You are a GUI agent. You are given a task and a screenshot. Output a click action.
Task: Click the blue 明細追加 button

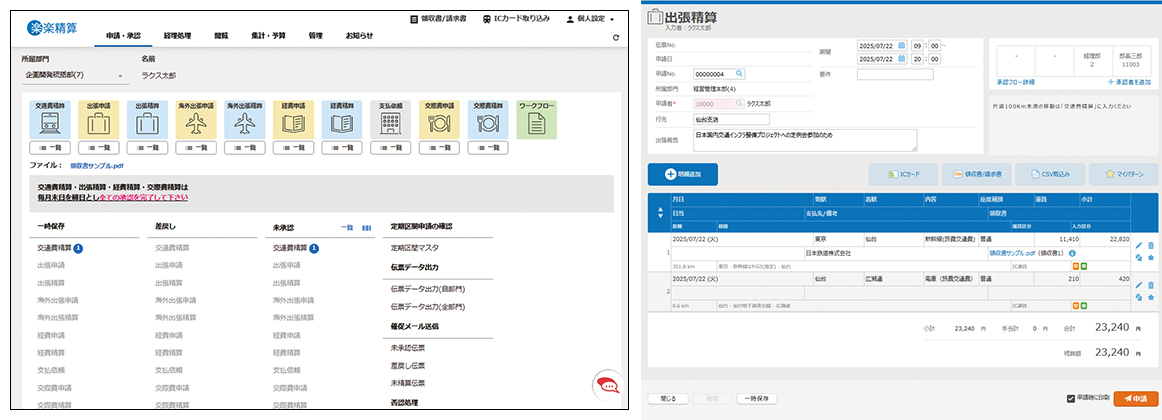point(682,173)
